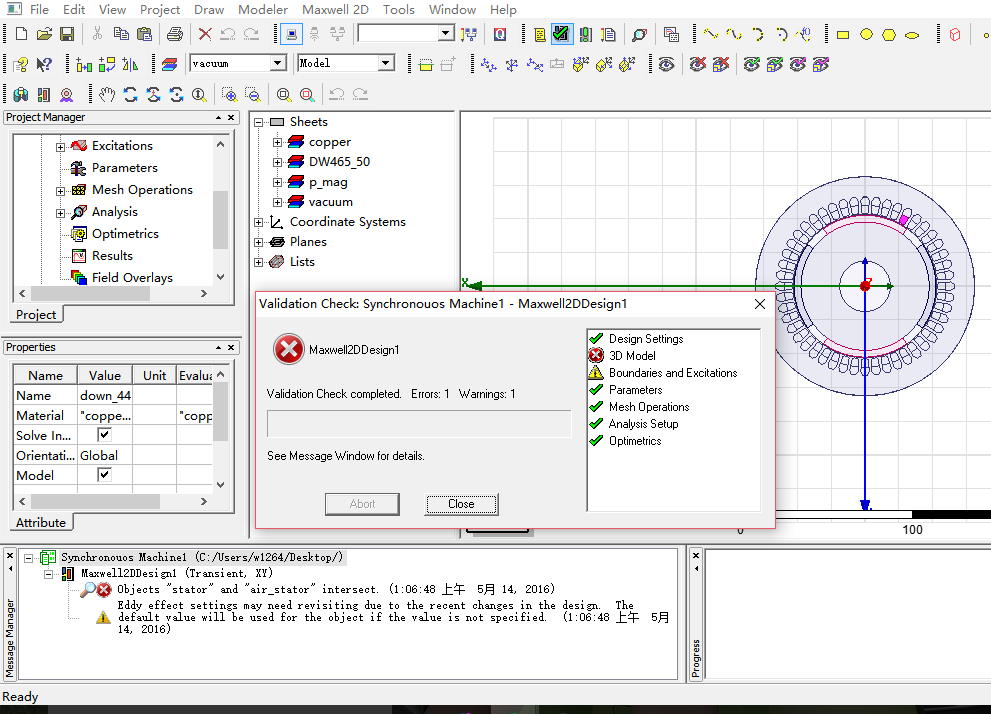Print using the printer icon
This screenshot has width=991, height=714.
(x=175, y=33)
